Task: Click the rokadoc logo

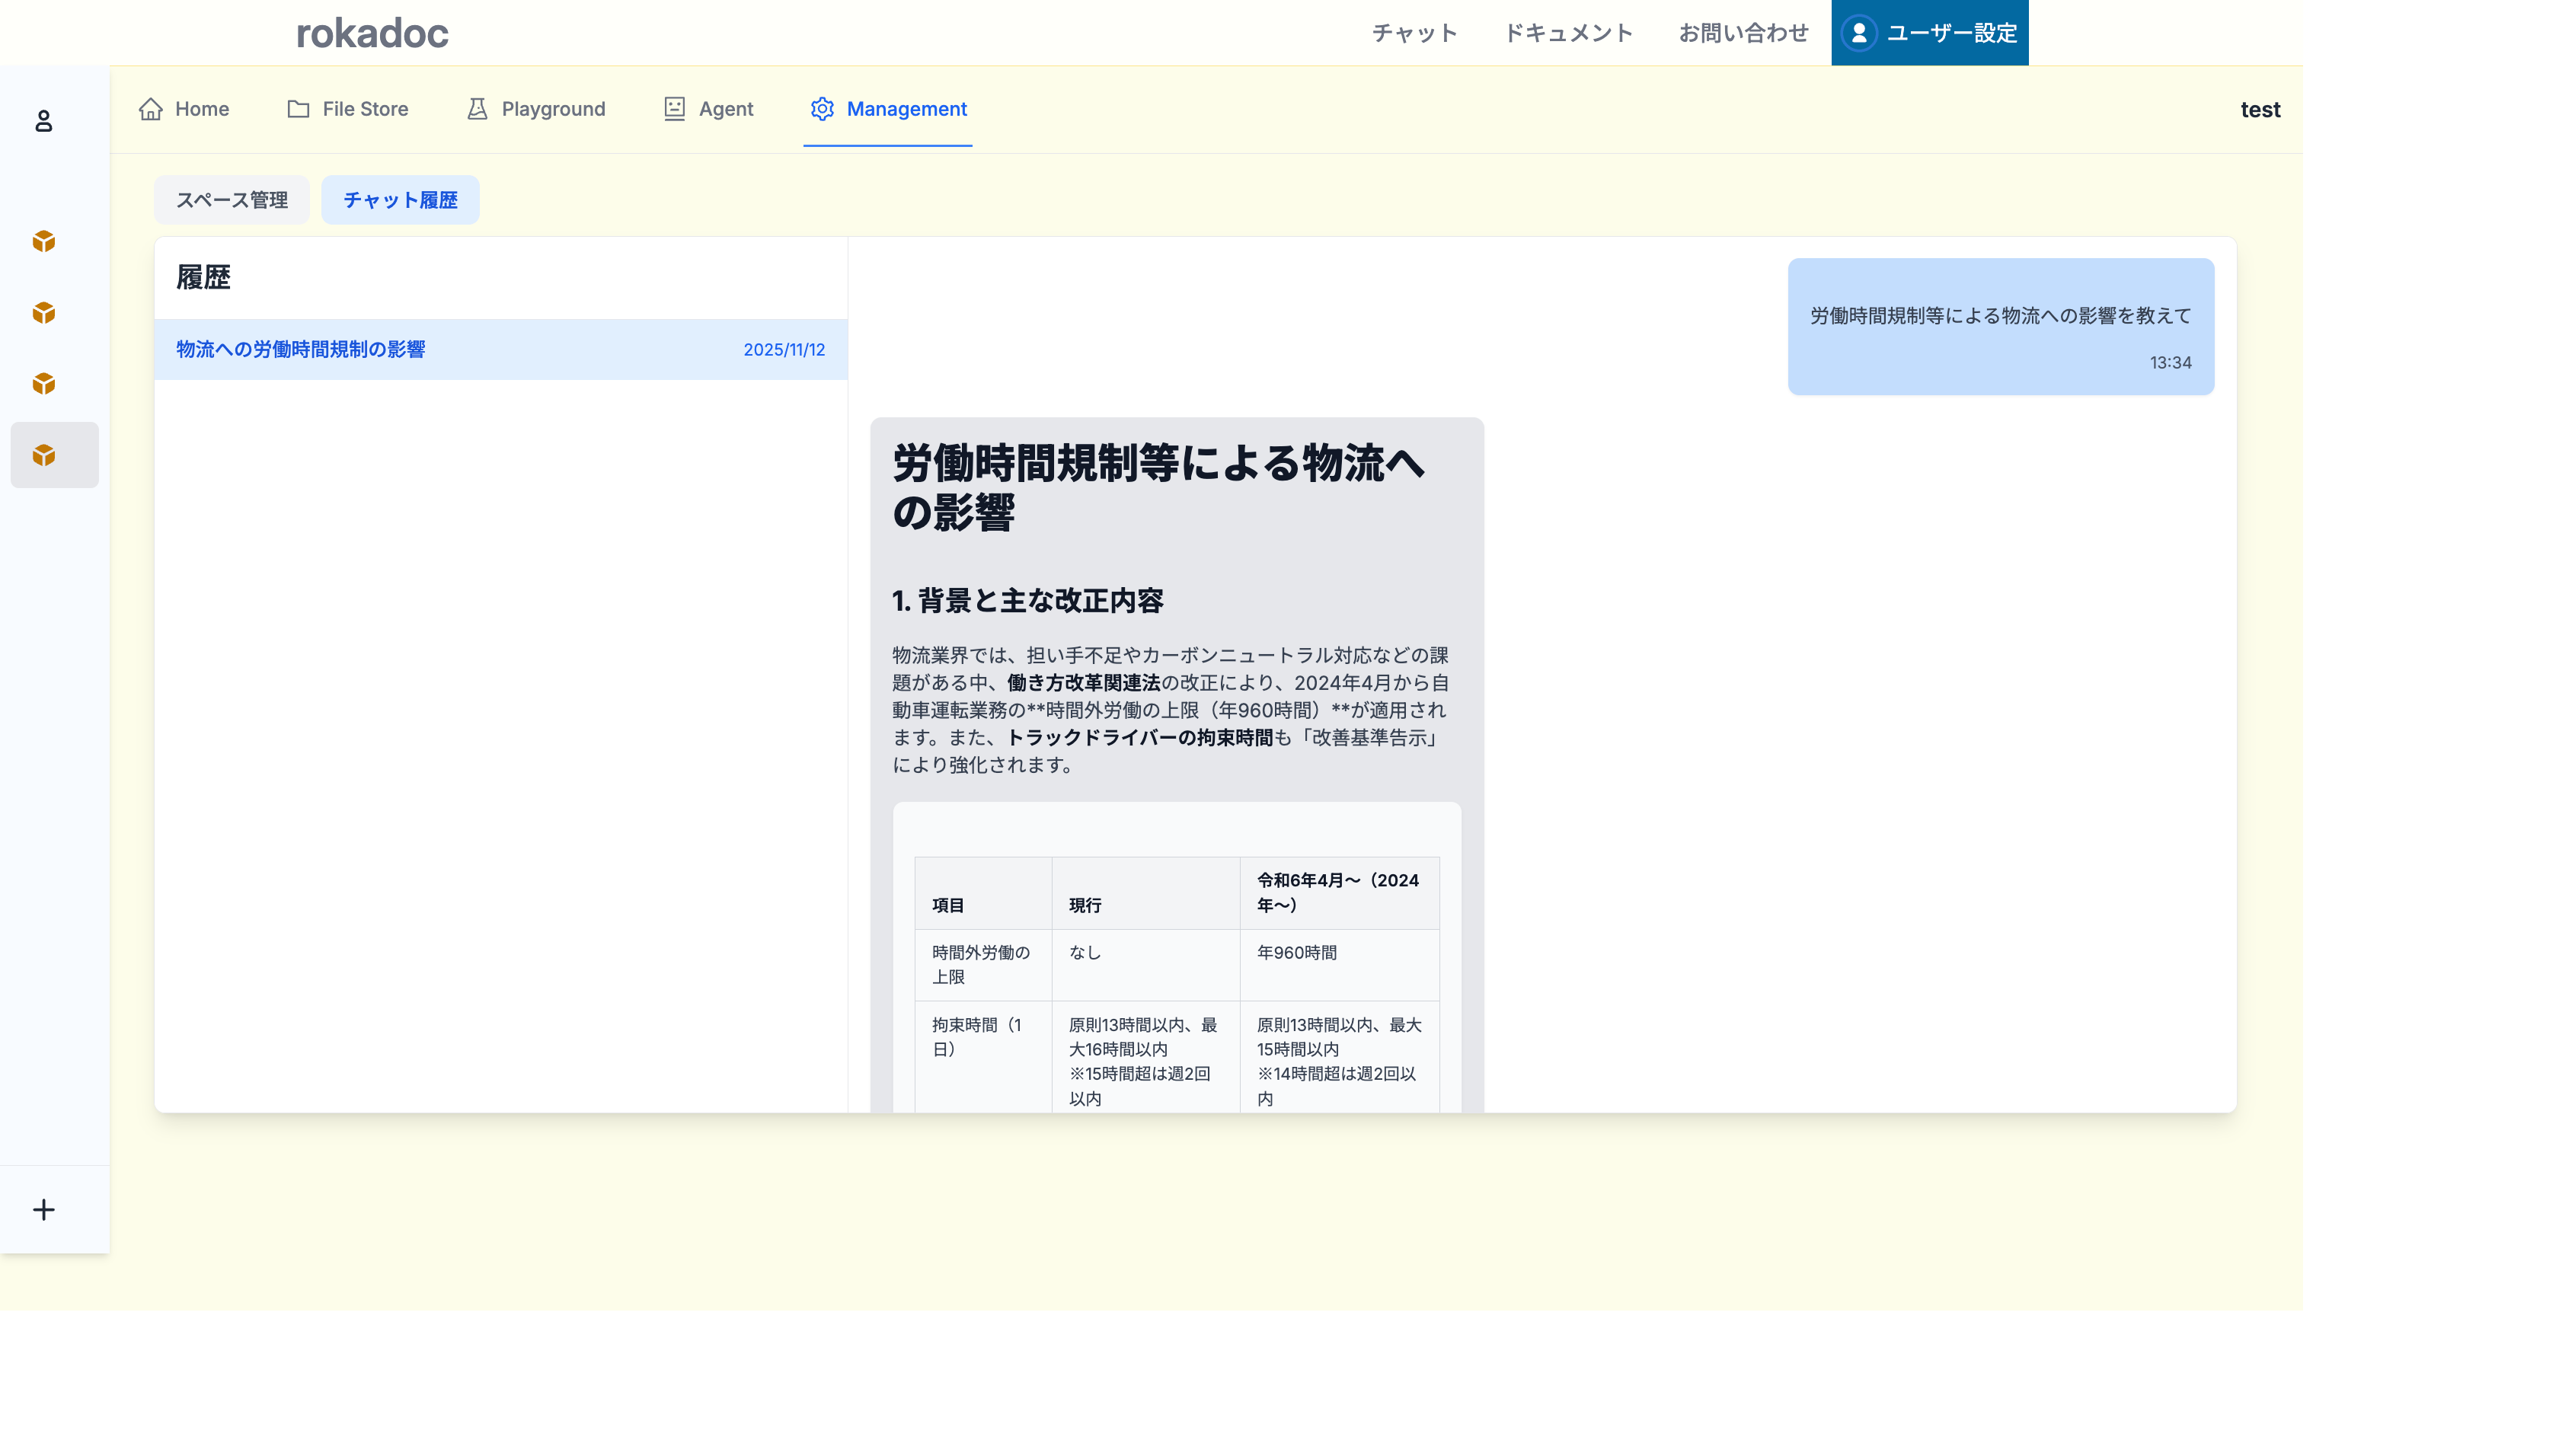Action: pos(372,33)
